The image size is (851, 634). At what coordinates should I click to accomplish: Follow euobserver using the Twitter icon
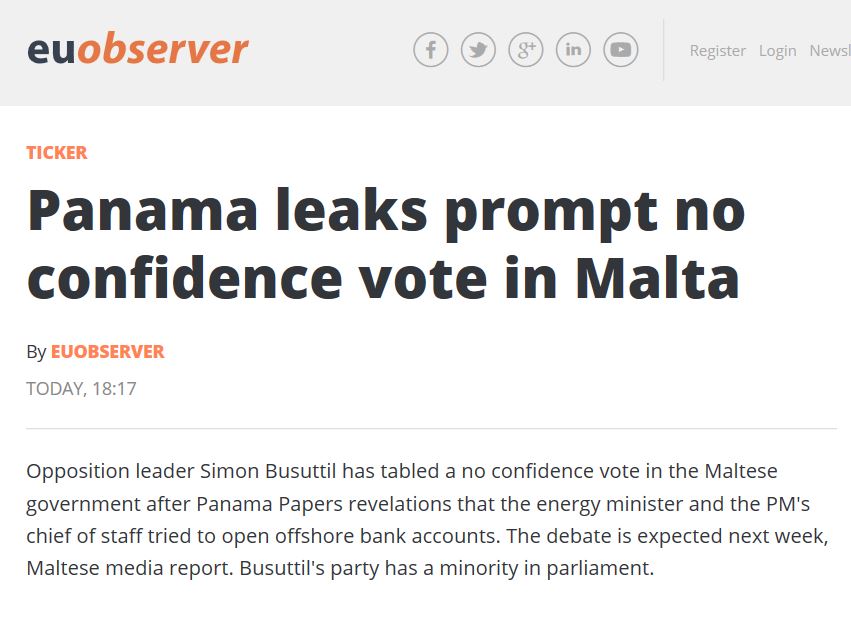(478, 49)
